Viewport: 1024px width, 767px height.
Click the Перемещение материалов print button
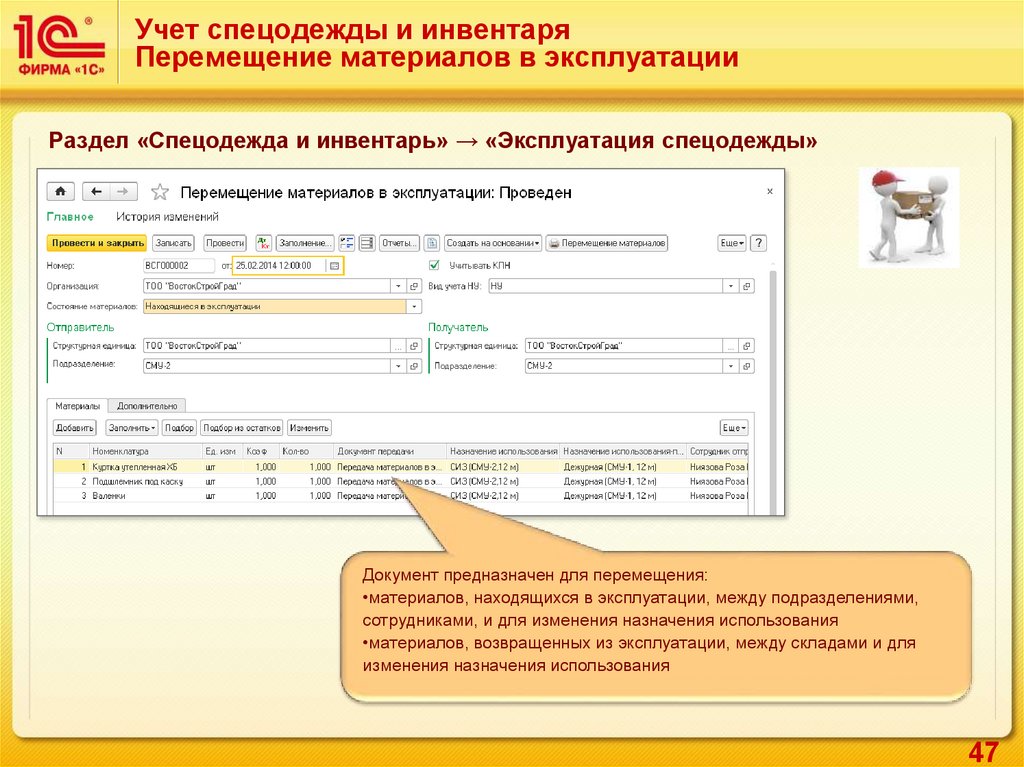coord(607,243)
